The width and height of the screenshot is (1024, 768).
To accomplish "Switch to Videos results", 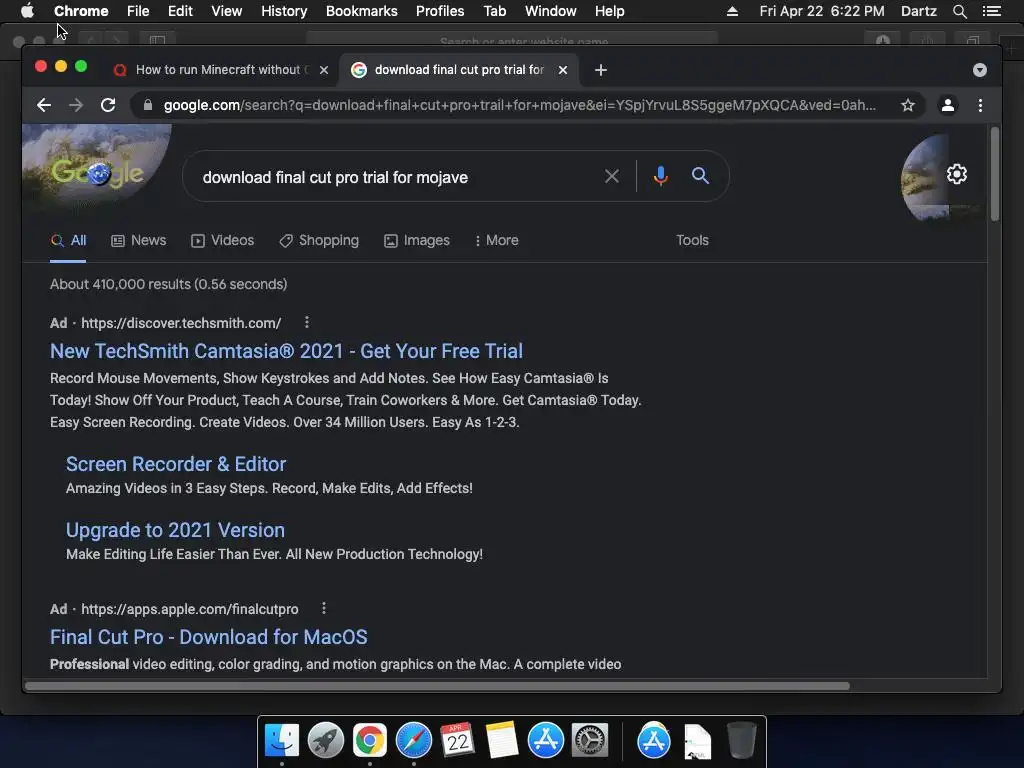I will coord(222,240).
